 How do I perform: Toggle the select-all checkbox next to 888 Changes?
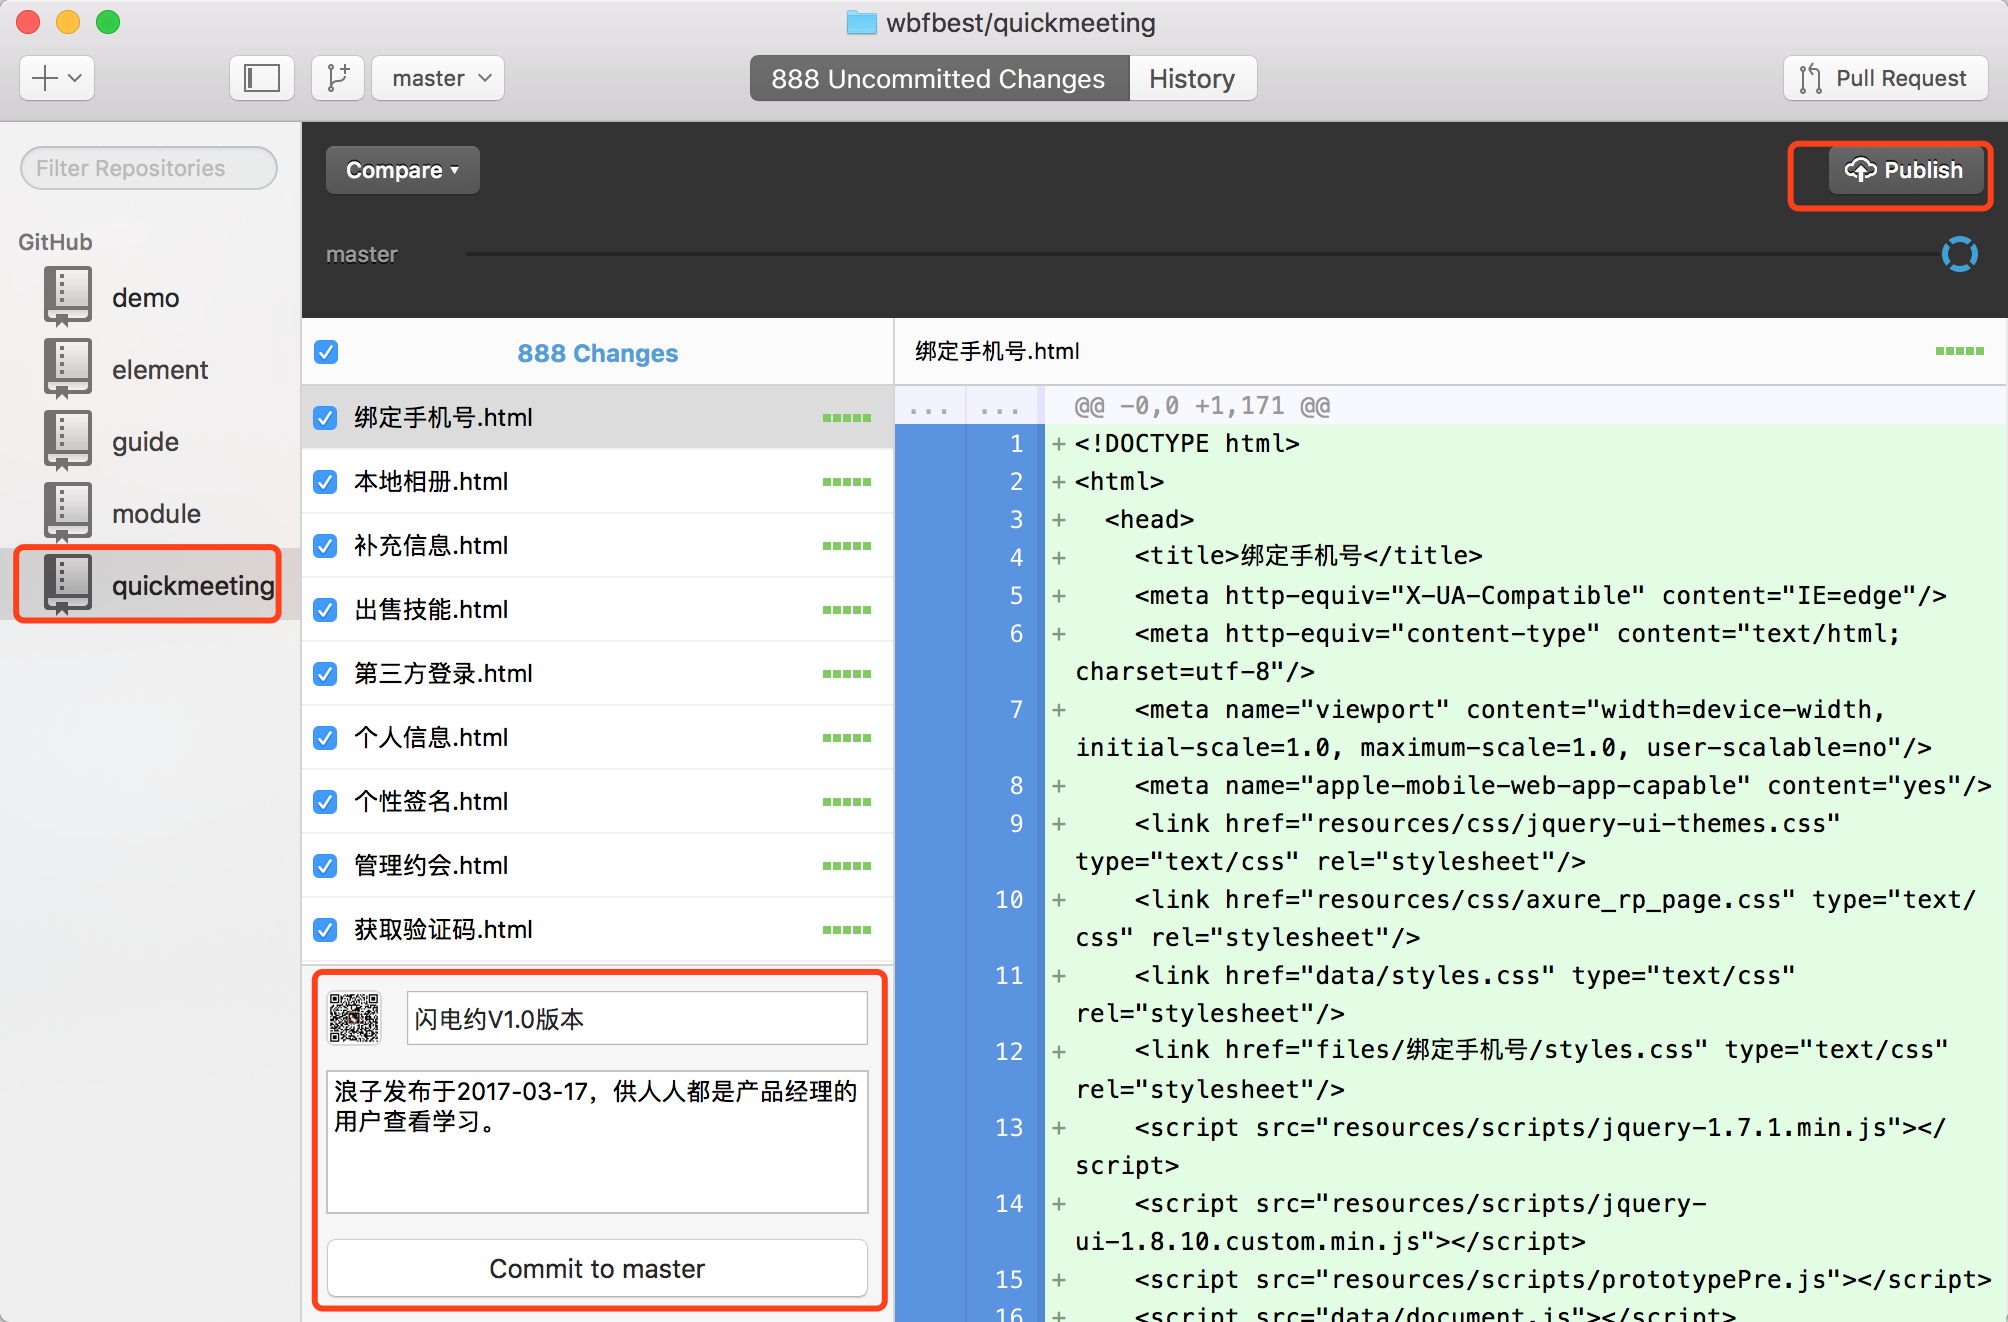326,352
